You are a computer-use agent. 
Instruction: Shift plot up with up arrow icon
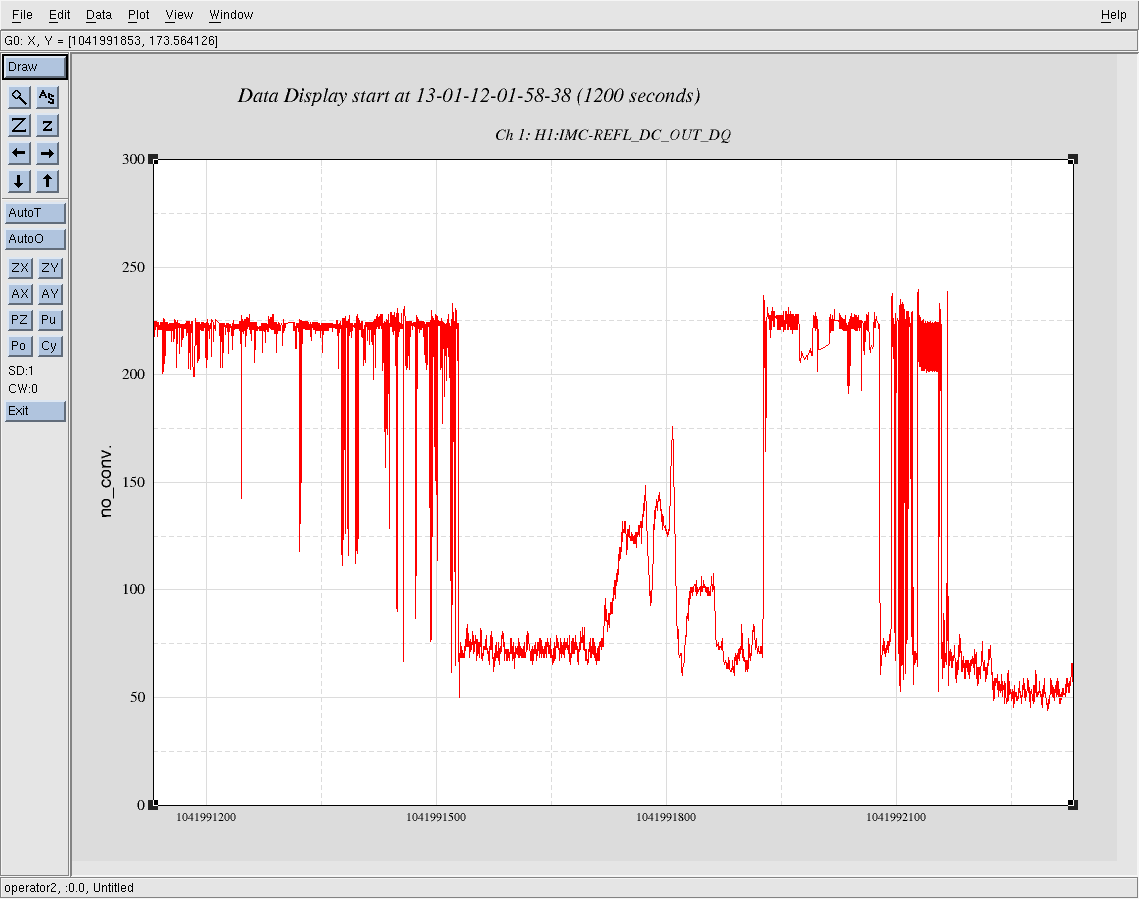tap(47, 181)
